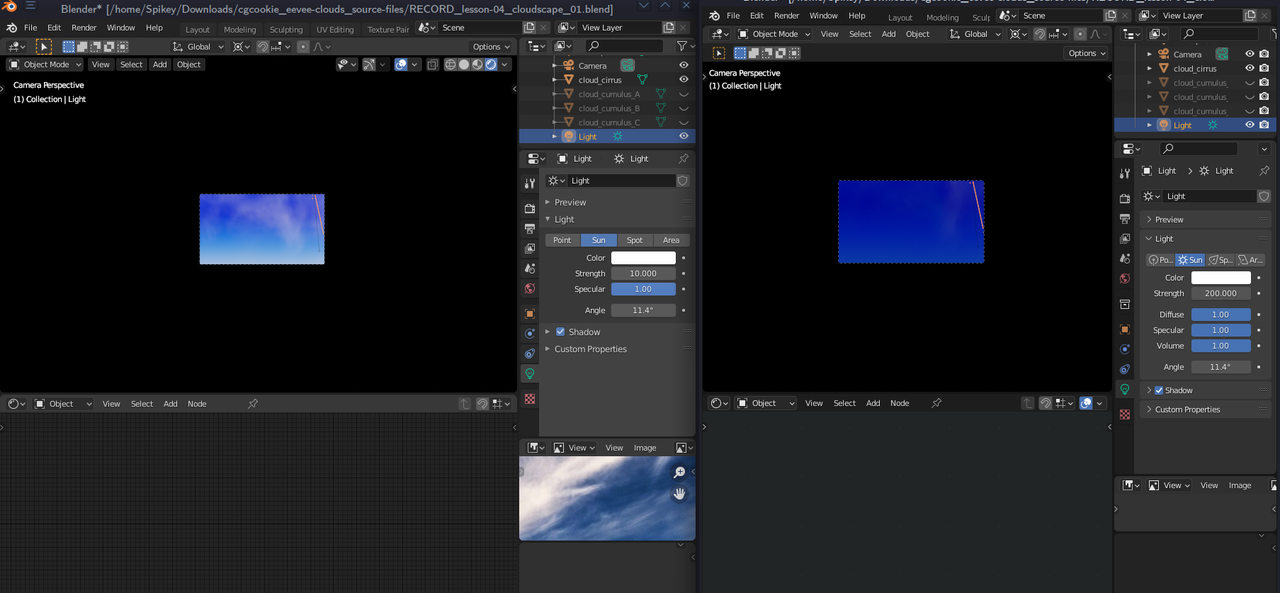Expand Camera tree row in right outliner
The image size is (1280, 593).
(x=1149, y=54)
